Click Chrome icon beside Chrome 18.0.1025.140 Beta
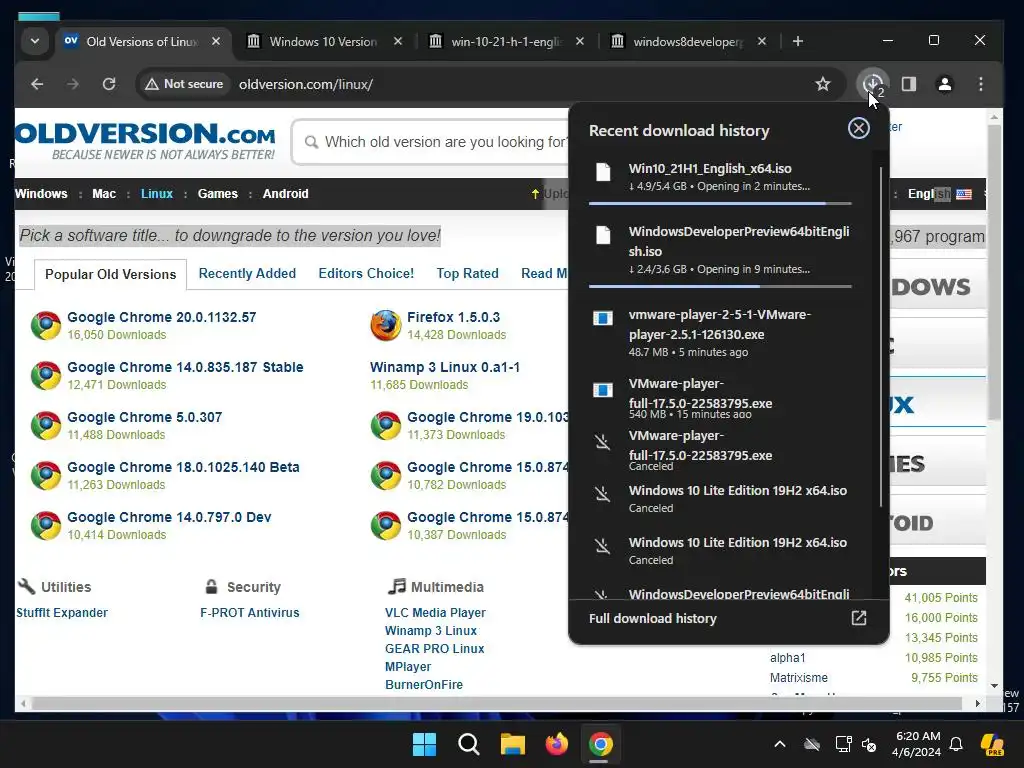 click(x=46, y=475)
